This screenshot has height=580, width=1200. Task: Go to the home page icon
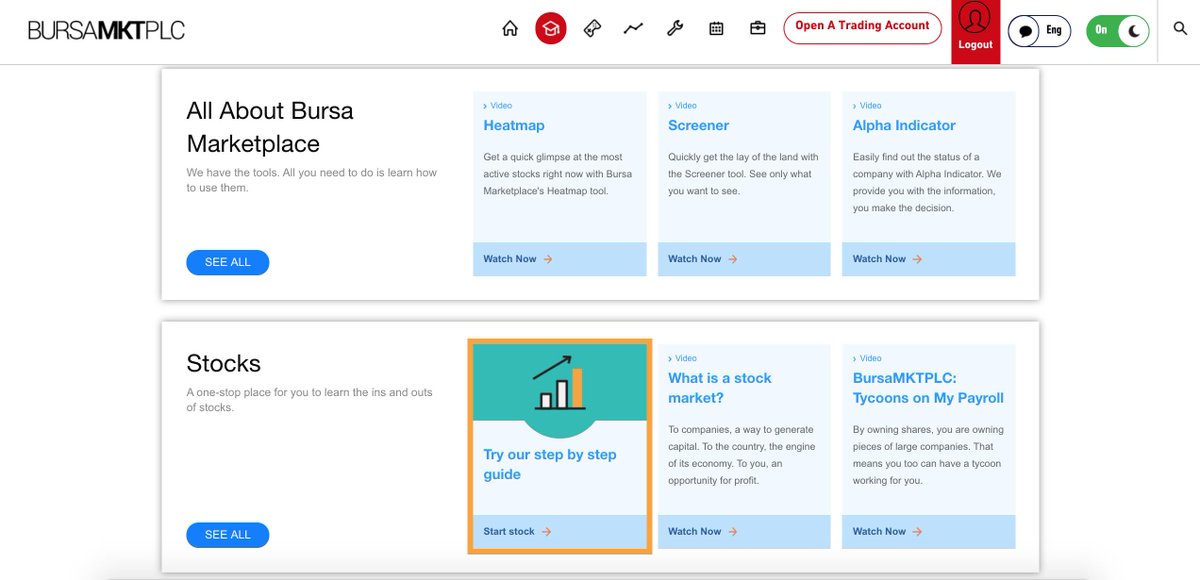510,29
